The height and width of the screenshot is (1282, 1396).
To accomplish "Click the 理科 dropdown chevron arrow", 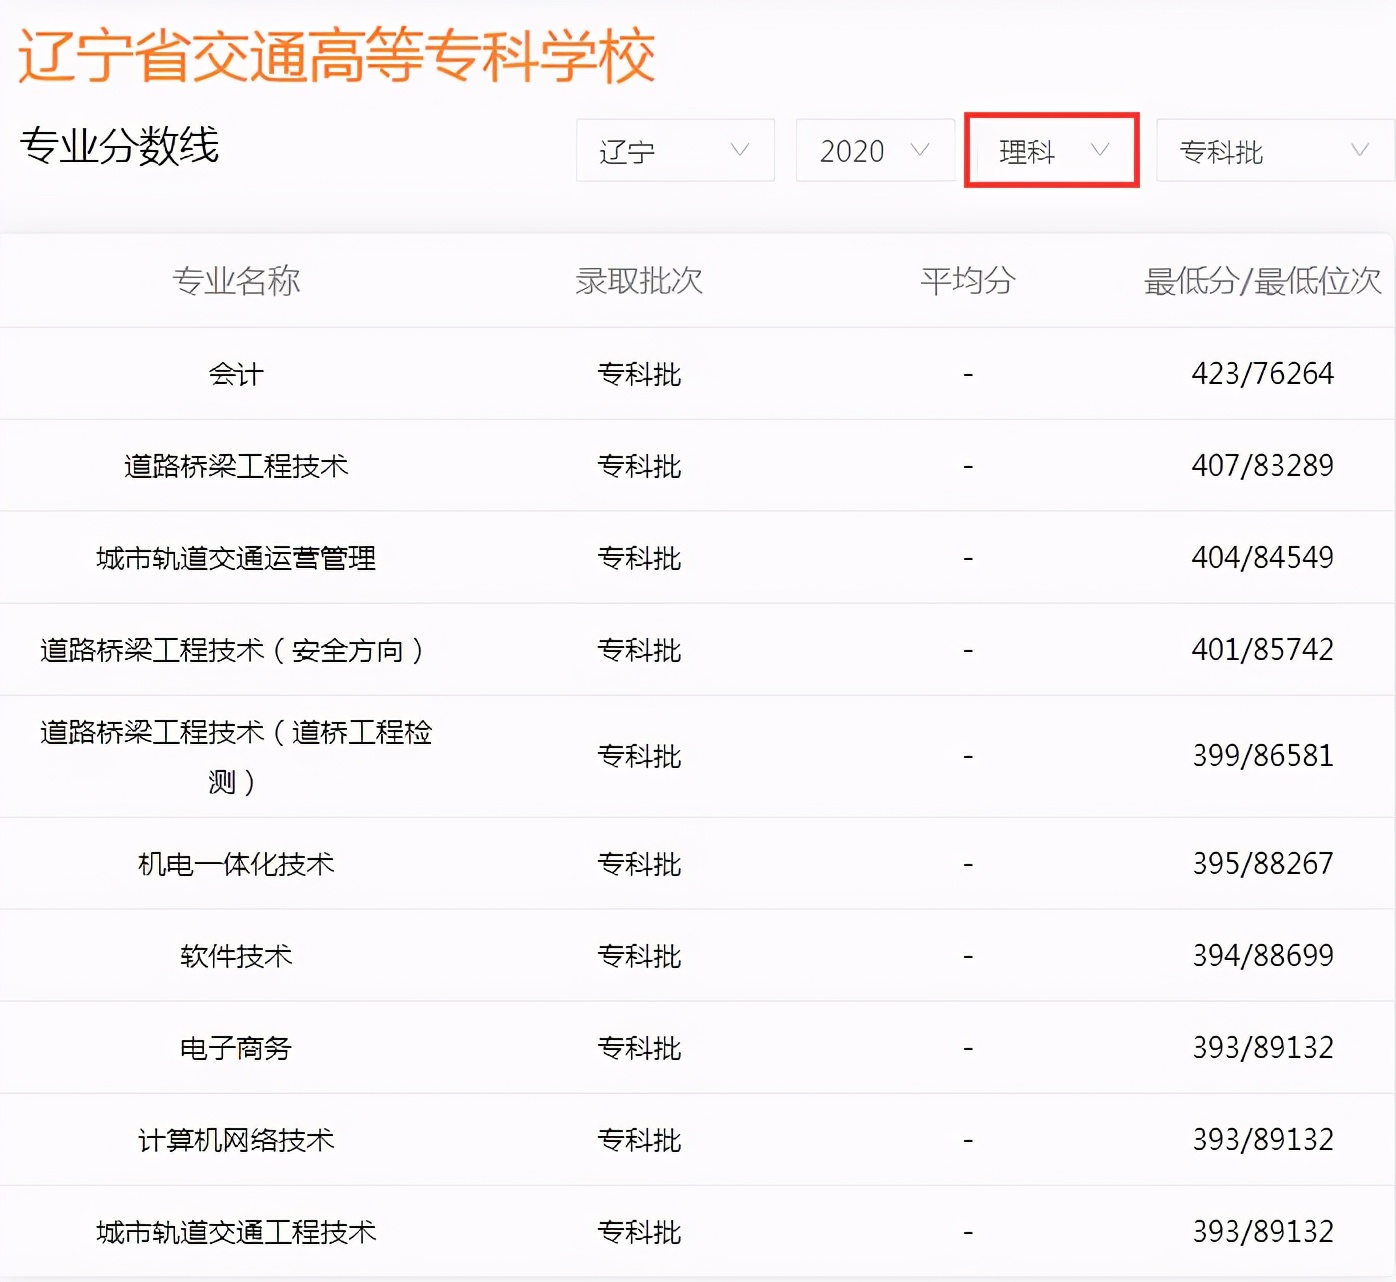I will click(x=1101, y=151).
